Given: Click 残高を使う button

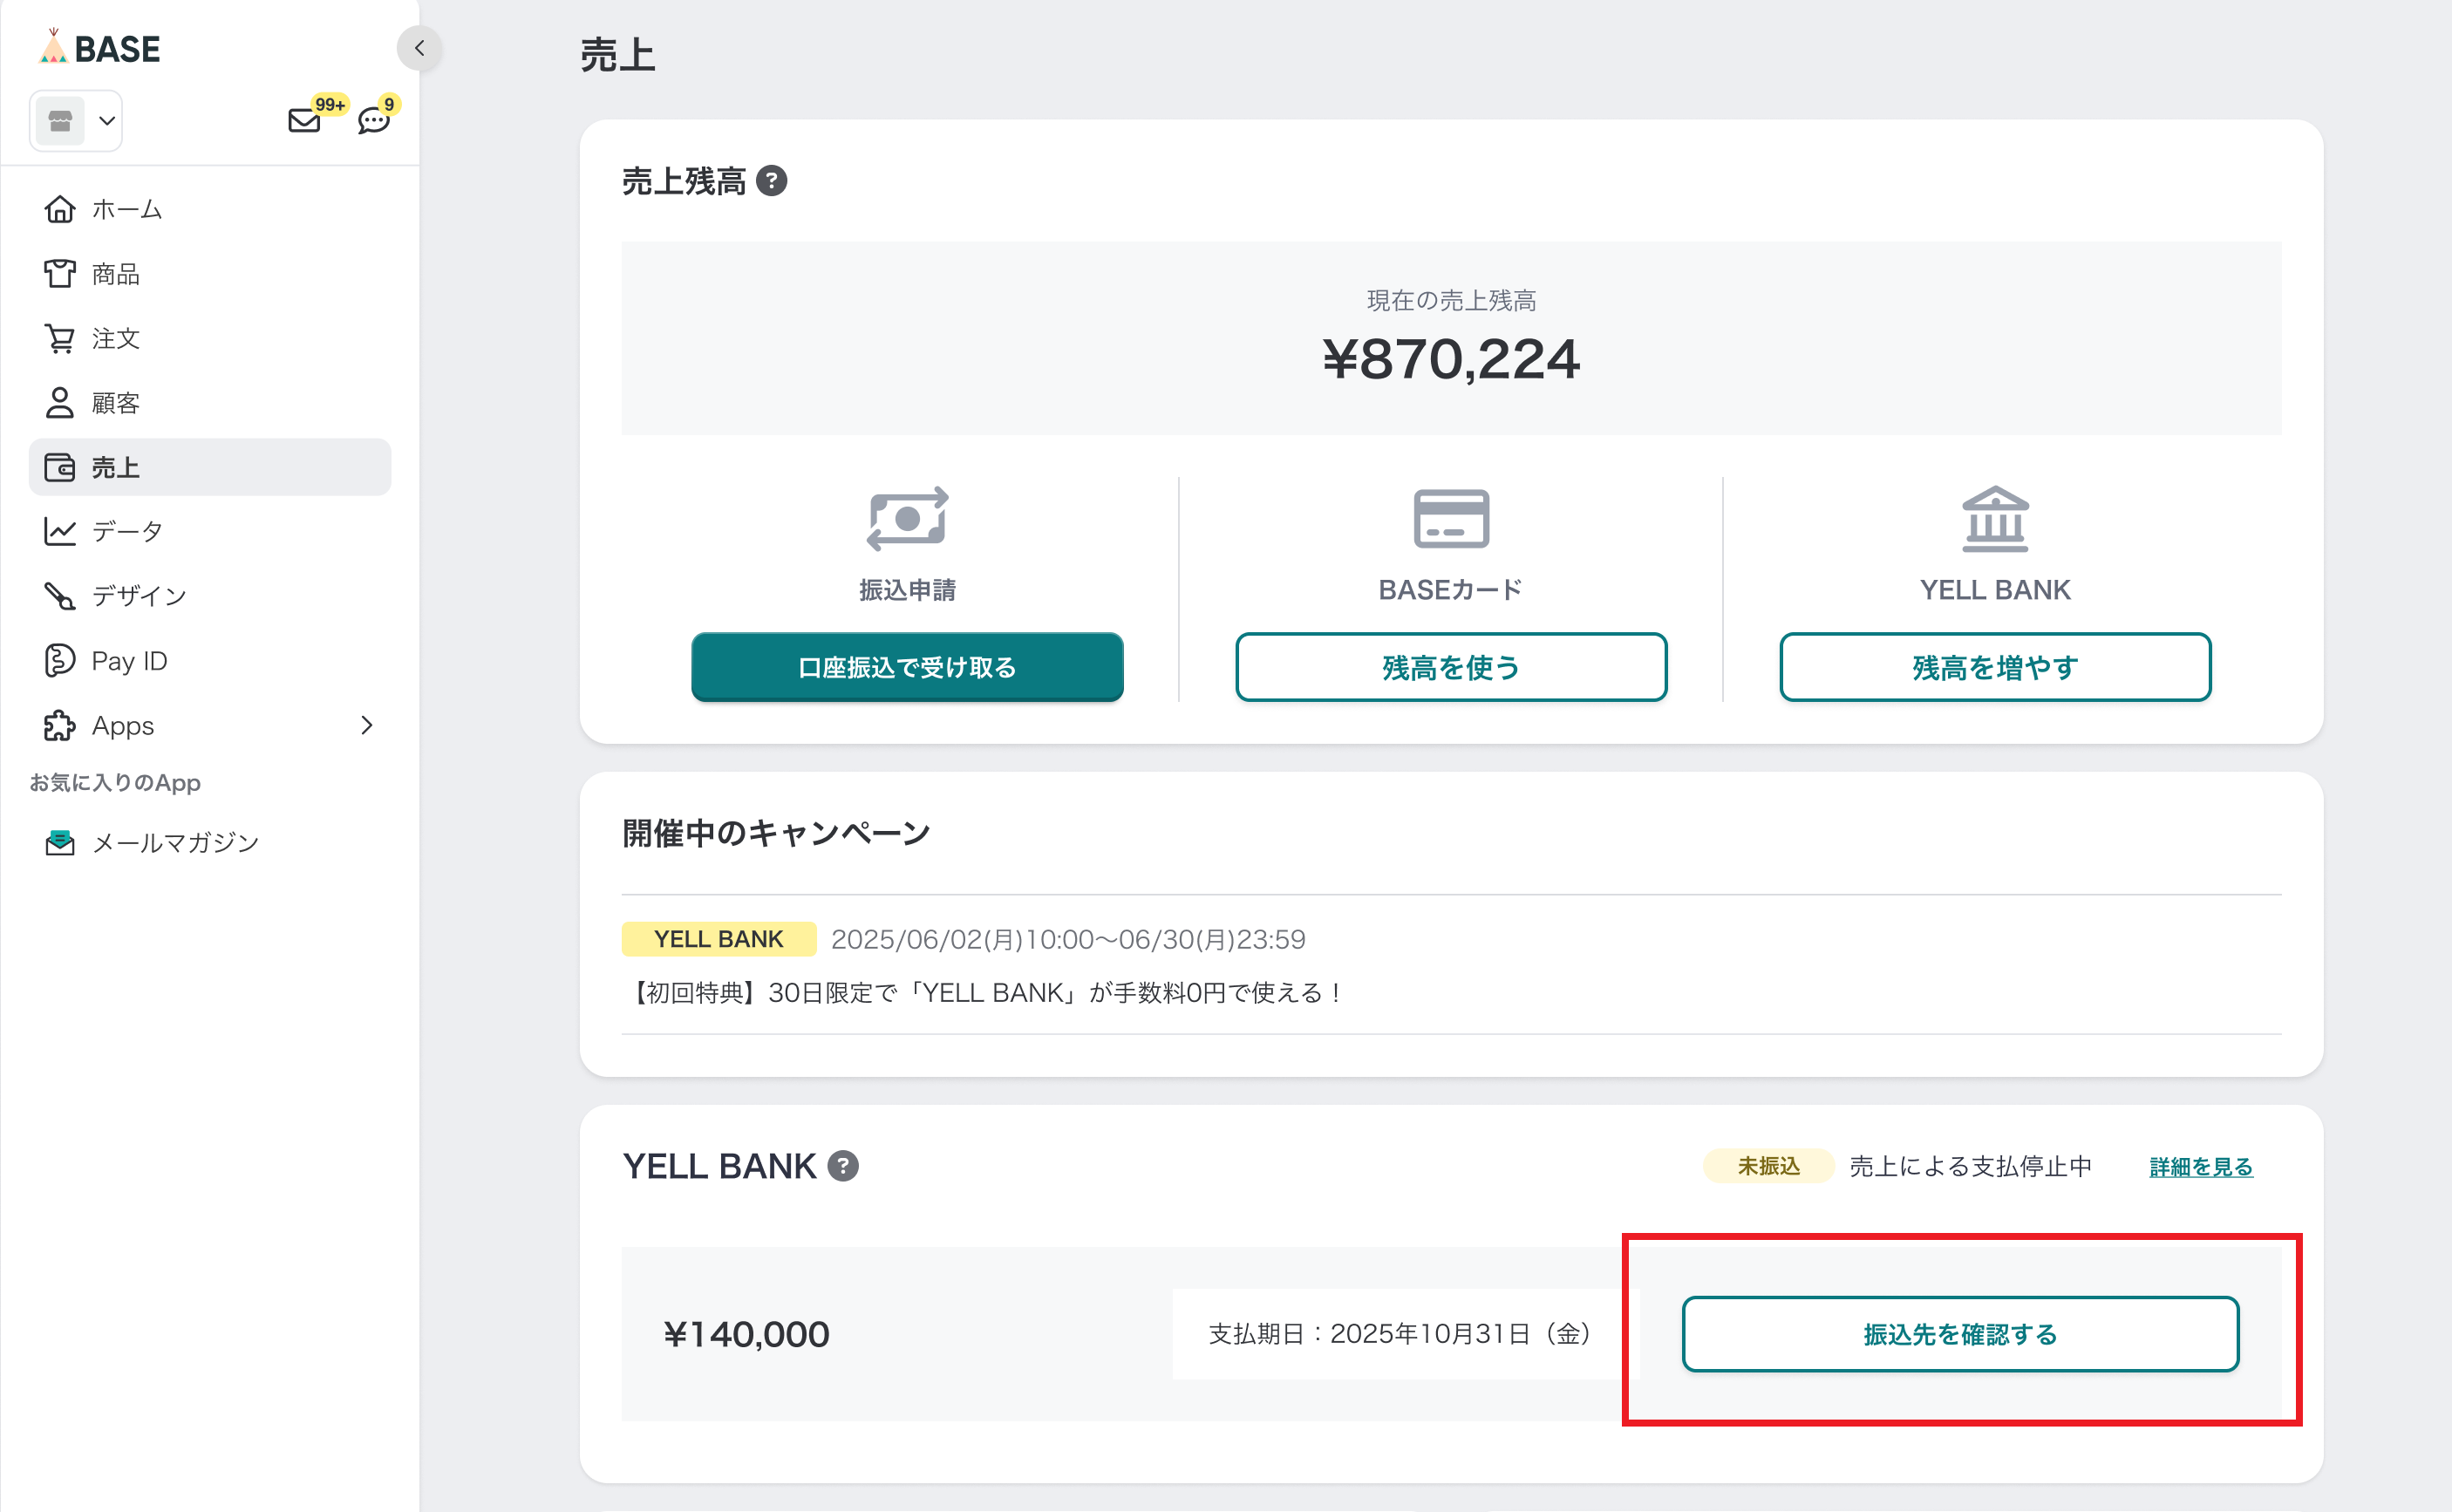Looking at the screenshot, I should pyautogui.click(x=1451, y=667).
